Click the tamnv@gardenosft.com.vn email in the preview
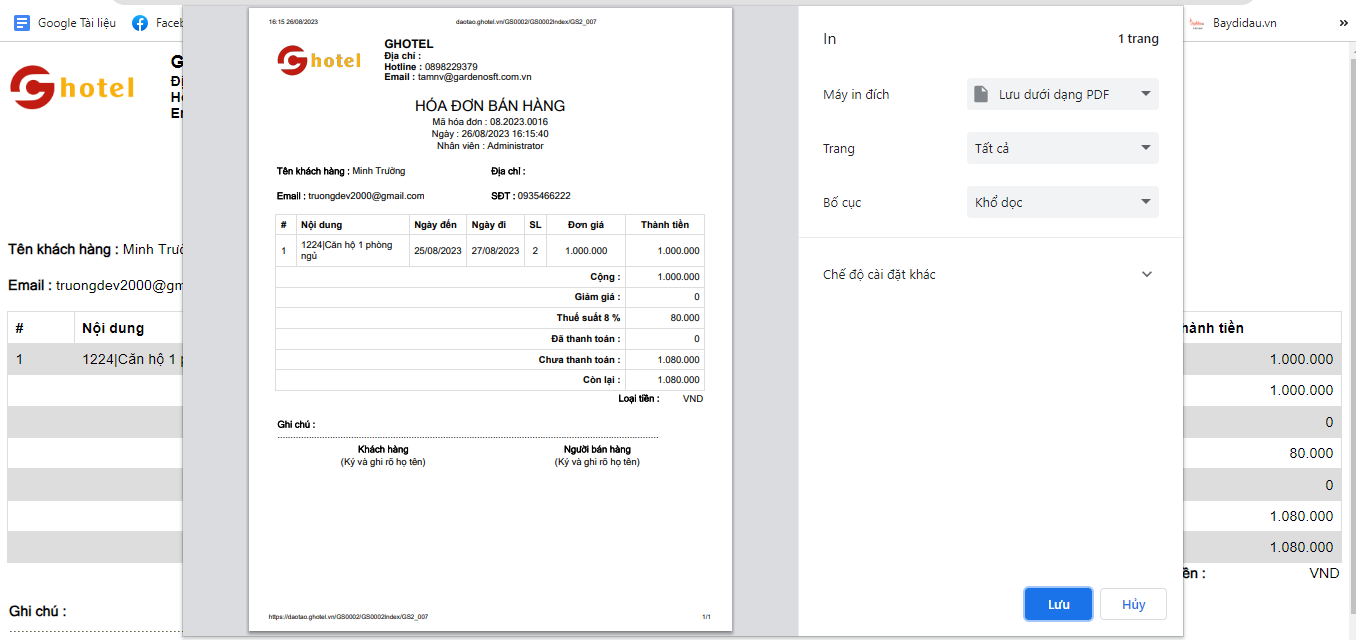The width and height of the screenshot is (1356, 640). 474,77
